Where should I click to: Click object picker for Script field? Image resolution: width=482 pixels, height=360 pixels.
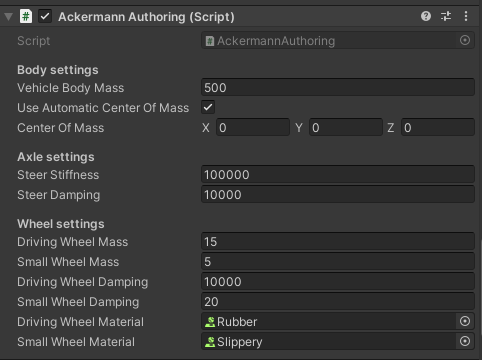coord(465,40)
